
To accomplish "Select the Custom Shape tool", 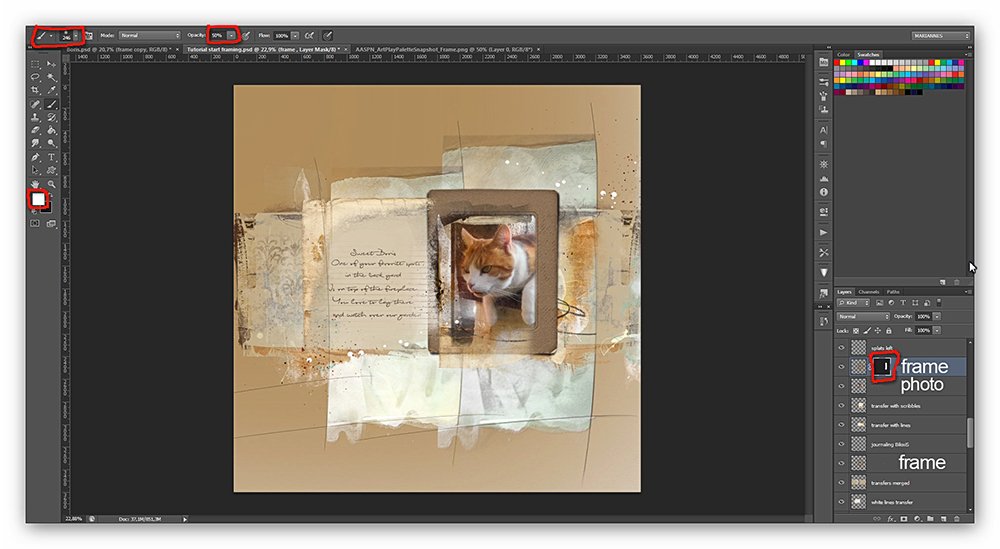I will pos(51,170).
